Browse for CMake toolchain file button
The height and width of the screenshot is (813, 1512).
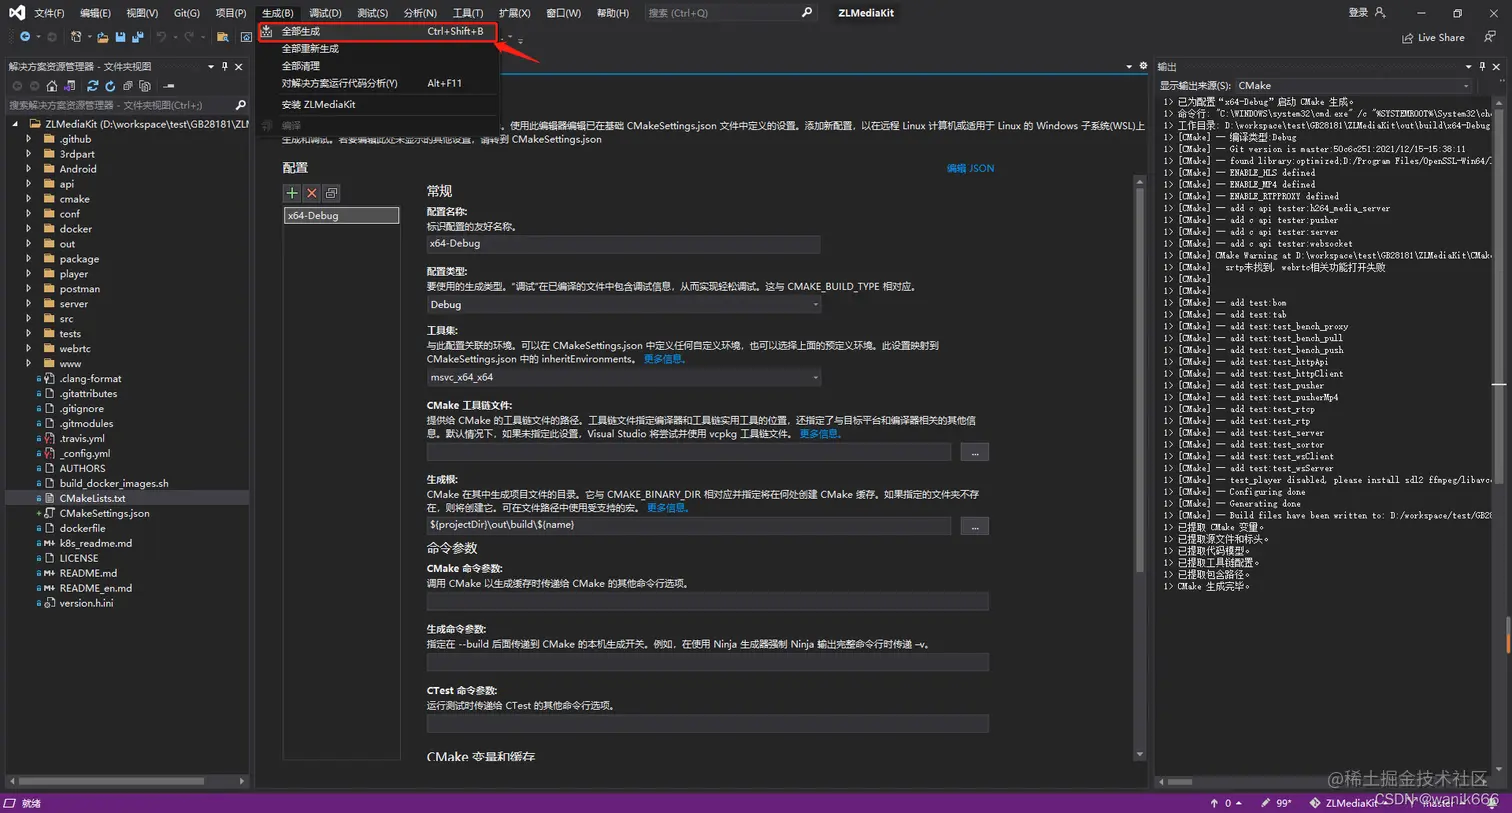click(x=974, y=453)
